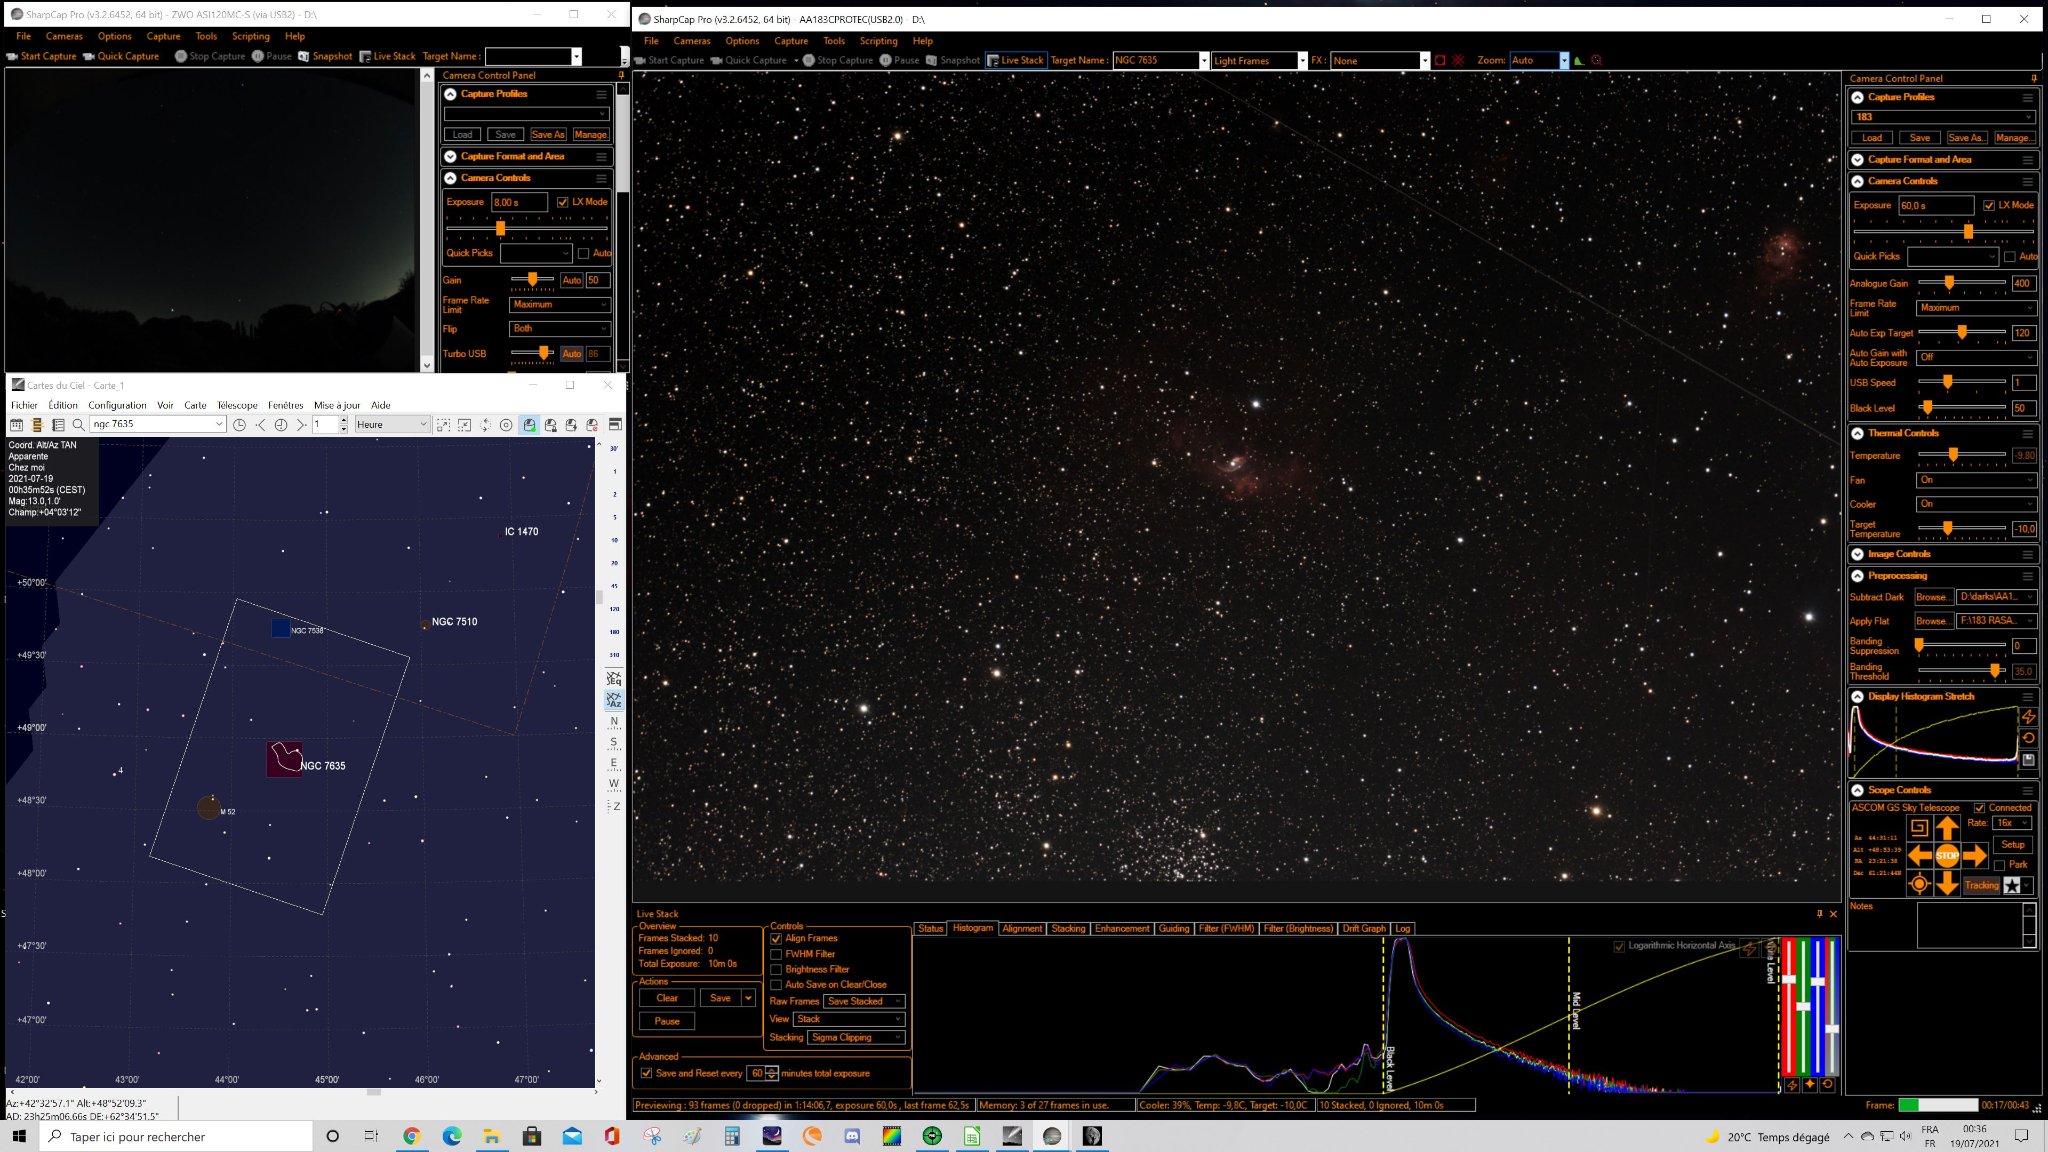Viewport: 2048px width, 1152px height.
Task: Toggle the Connected checkbox for ASCOM telescope
Action: tap(1979, 808)
